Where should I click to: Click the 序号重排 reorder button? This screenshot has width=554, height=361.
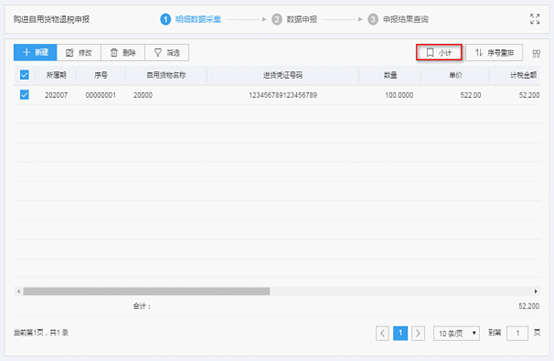coord(494,53)
